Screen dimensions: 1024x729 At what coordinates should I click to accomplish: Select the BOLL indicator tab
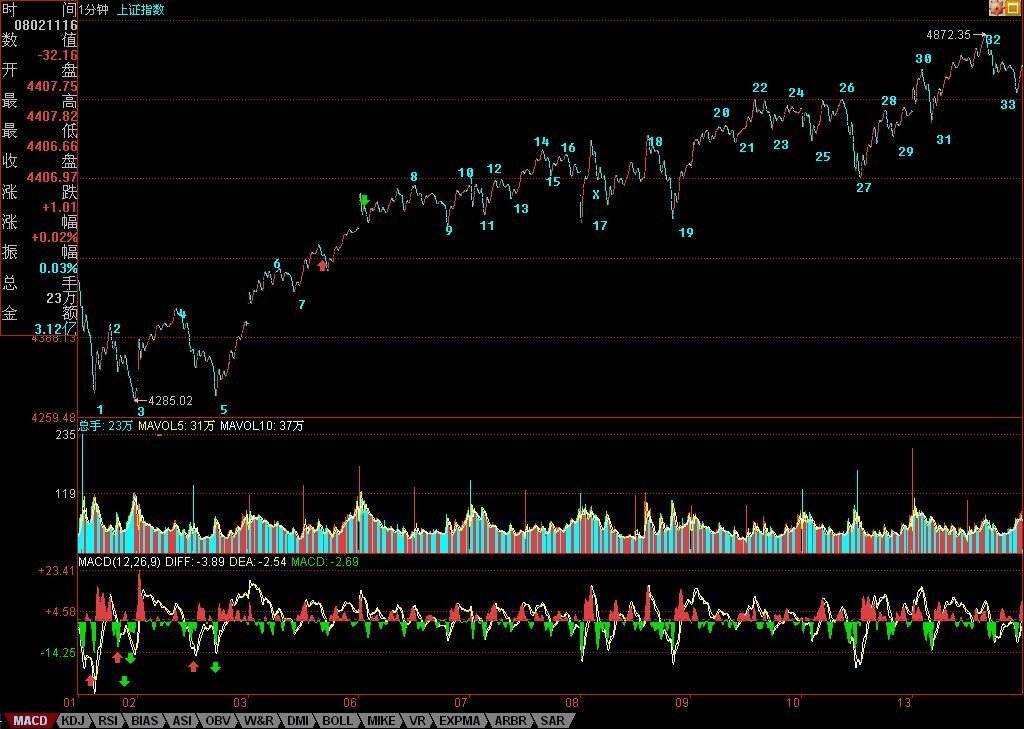pyautogui.click(x=337, y=720)
